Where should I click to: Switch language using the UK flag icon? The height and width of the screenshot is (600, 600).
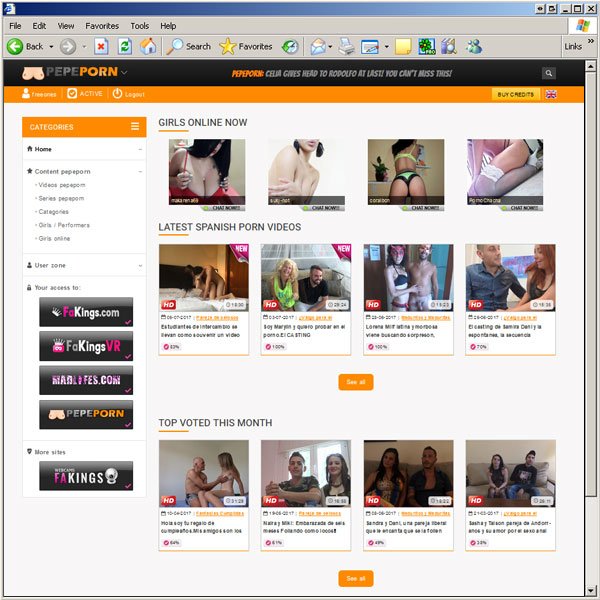coord(550,94)
